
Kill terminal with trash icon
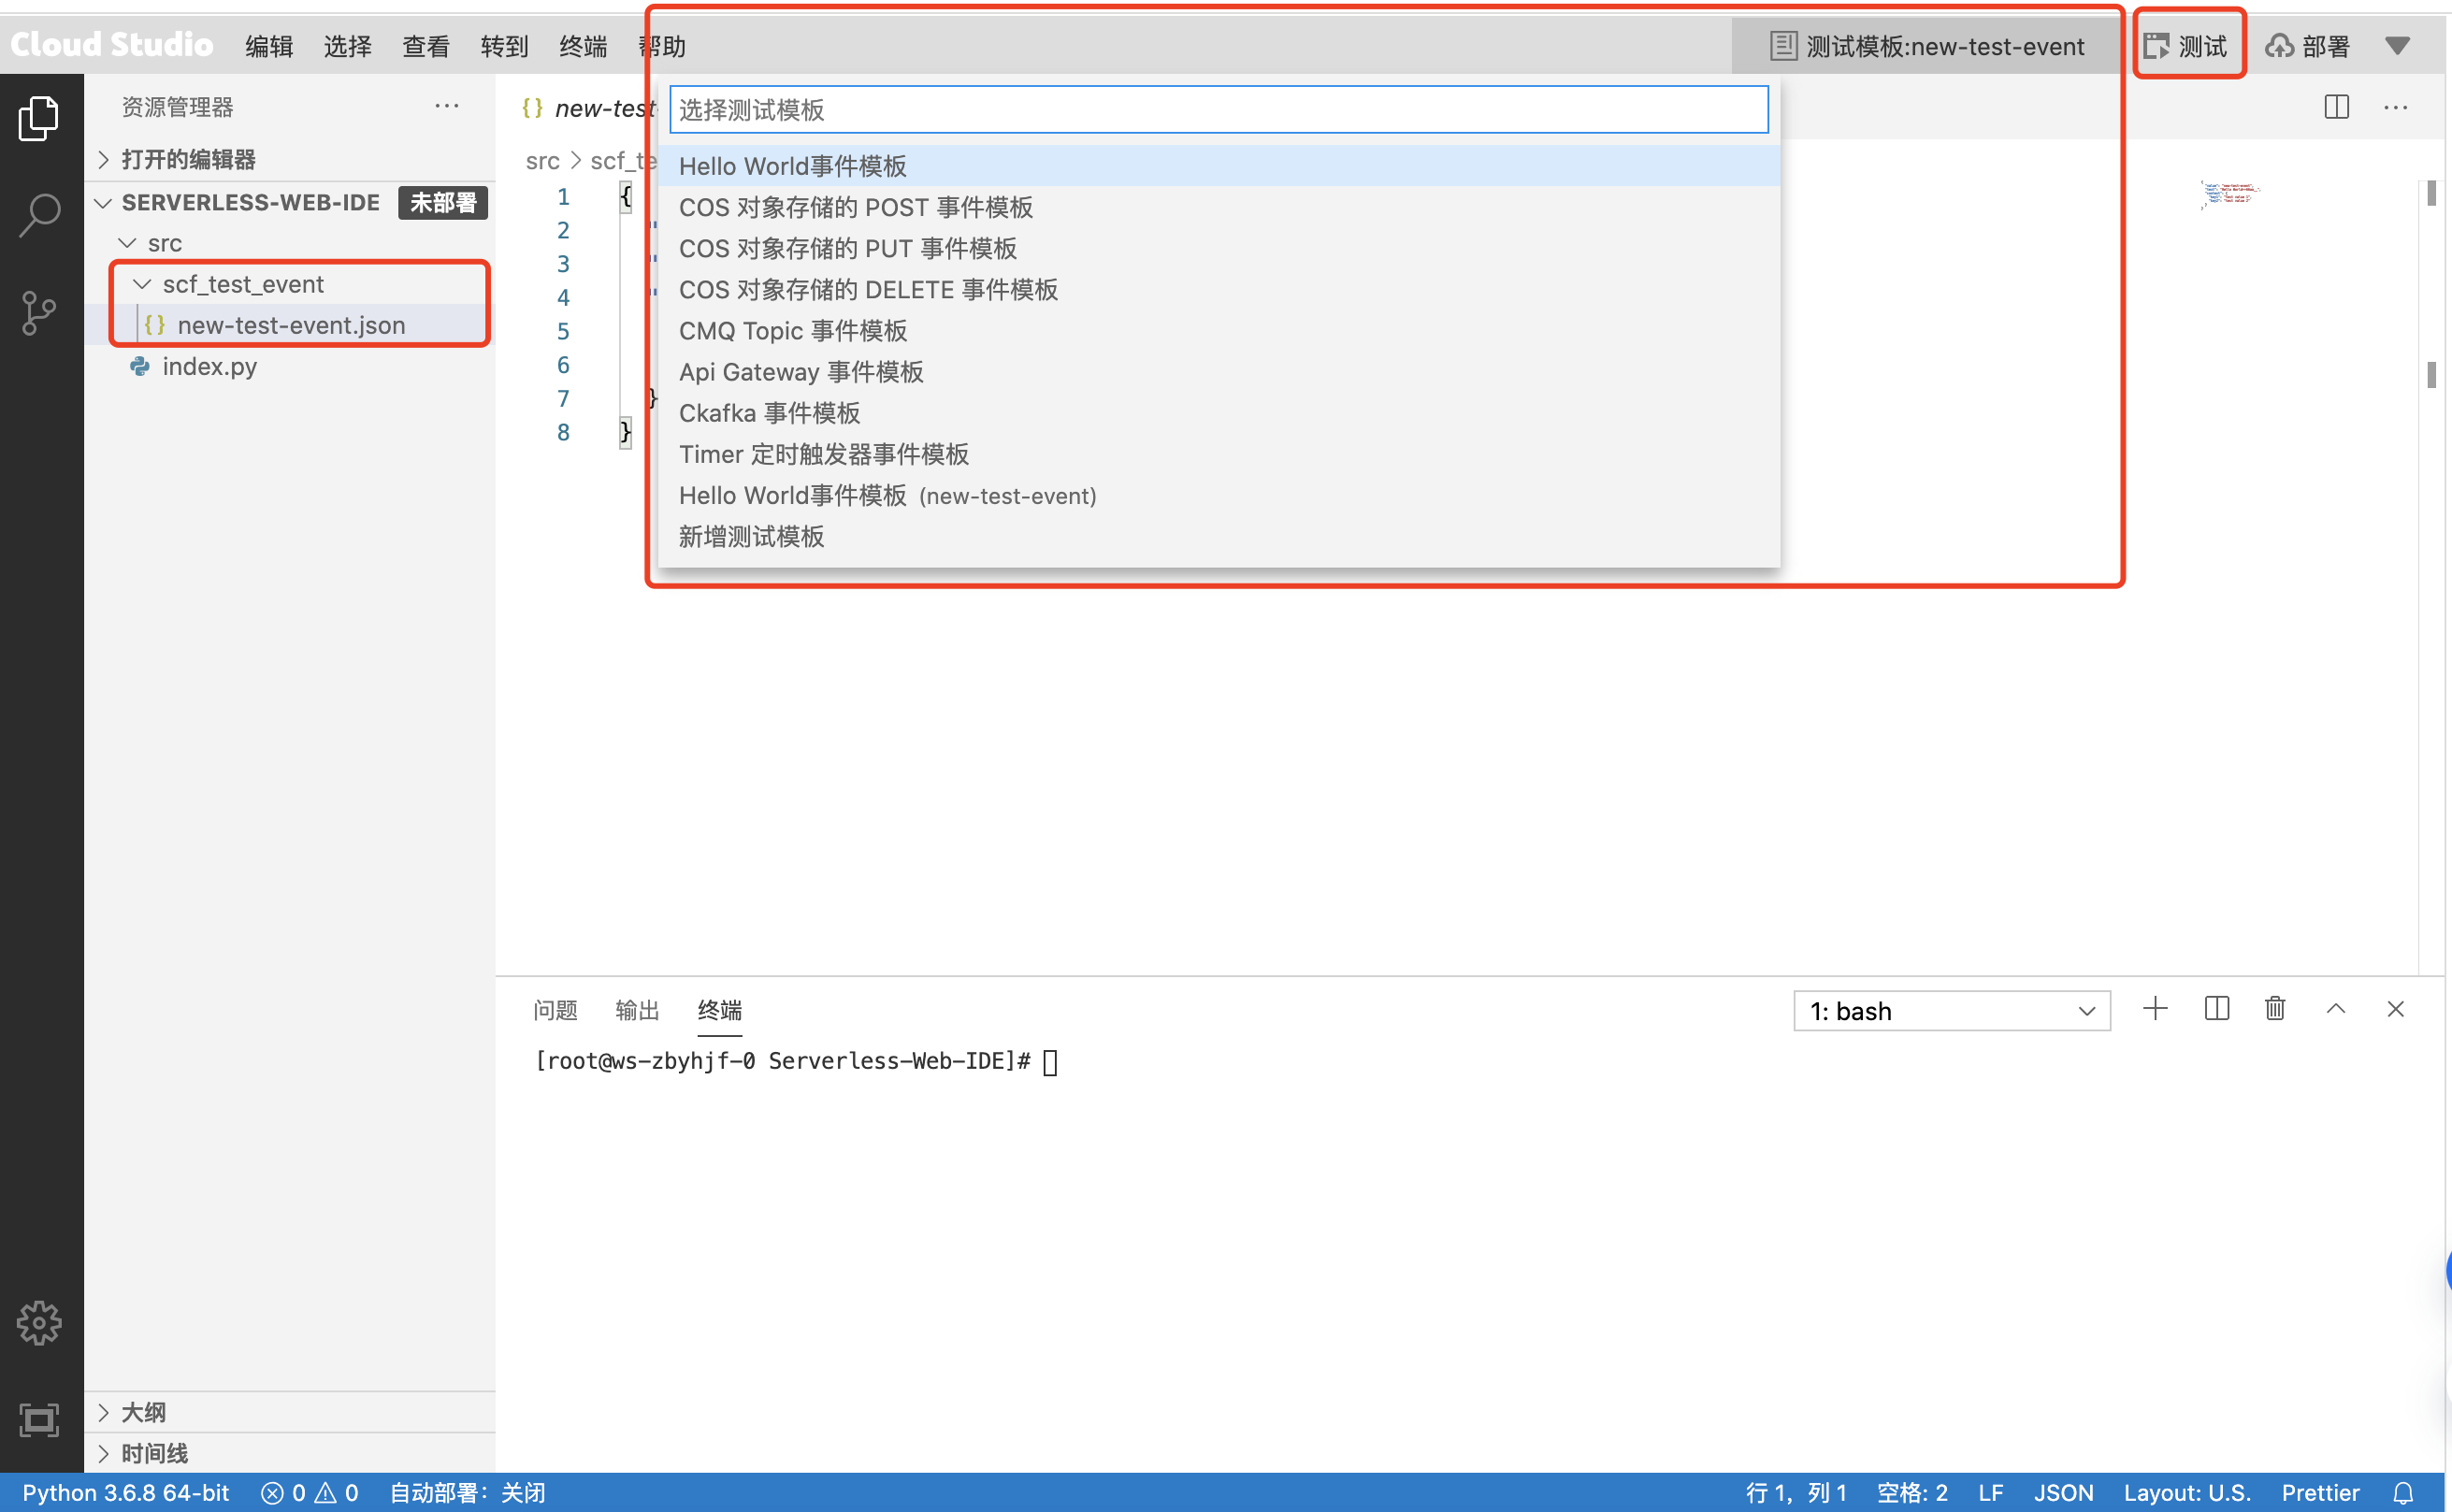tap(2275, 1008)
